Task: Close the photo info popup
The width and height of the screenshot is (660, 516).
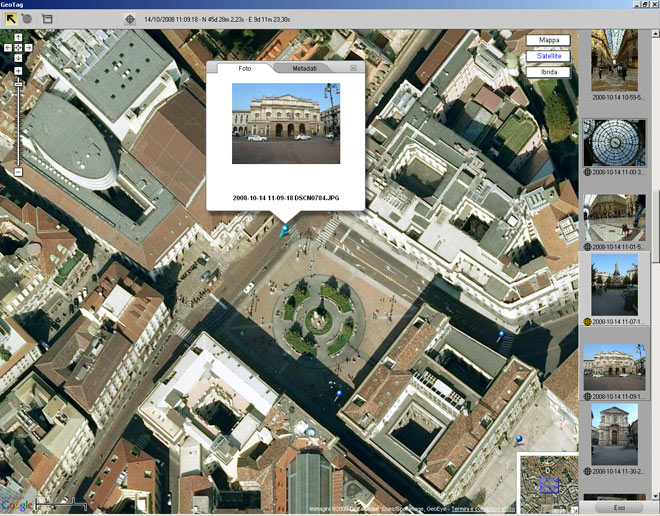Action: (353, 68)
